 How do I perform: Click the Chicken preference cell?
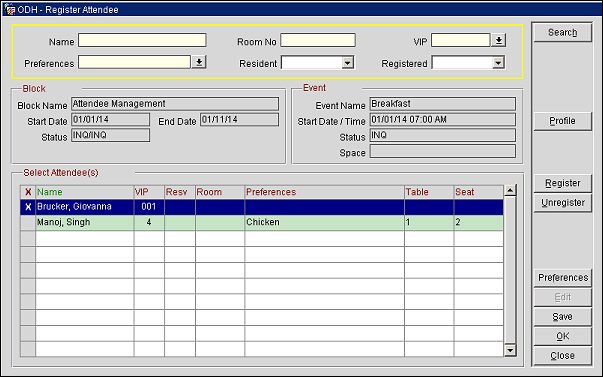click(x=325, y=223)
